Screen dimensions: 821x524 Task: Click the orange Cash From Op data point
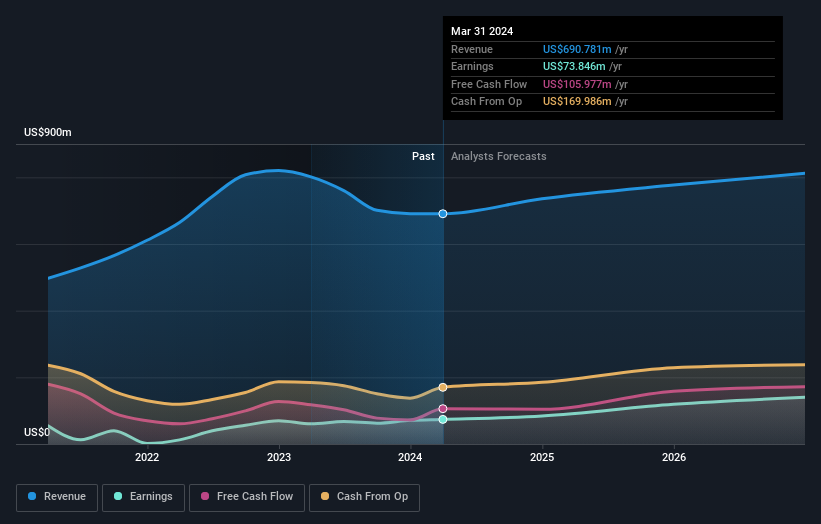(x=443, y=387)
